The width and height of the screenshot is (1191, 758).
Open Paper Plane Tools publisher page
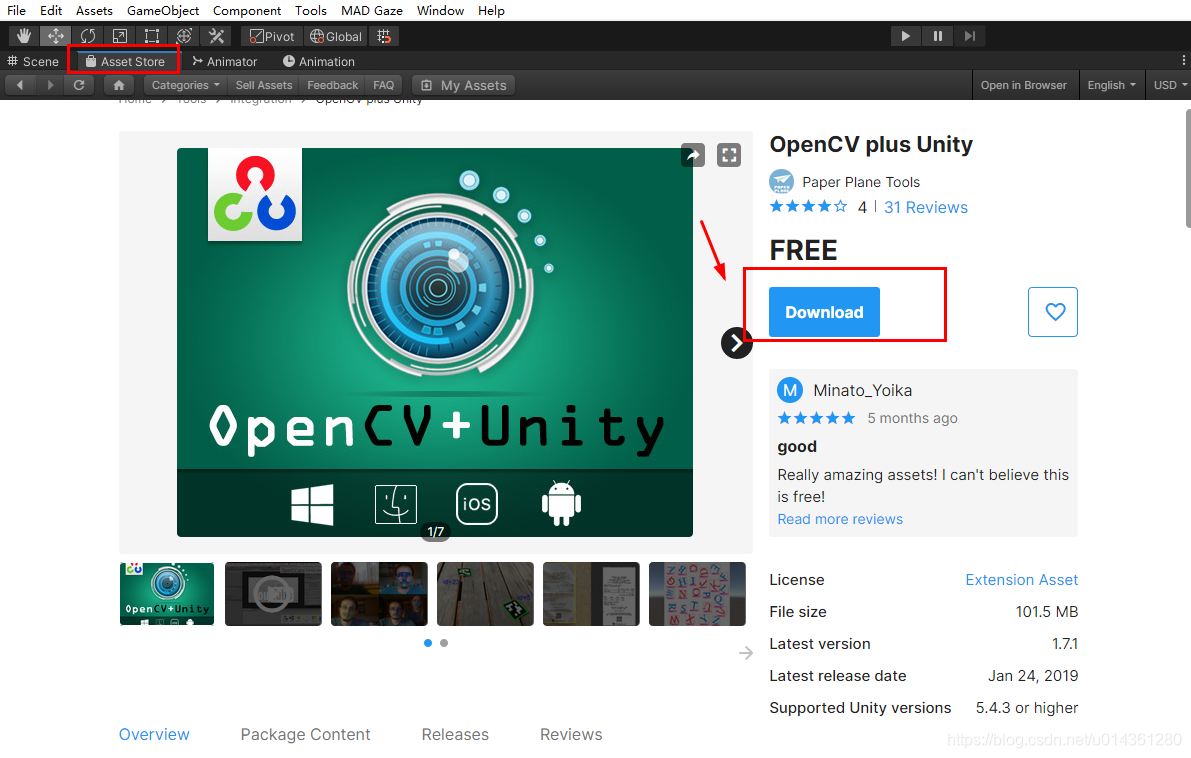point(861,182)
